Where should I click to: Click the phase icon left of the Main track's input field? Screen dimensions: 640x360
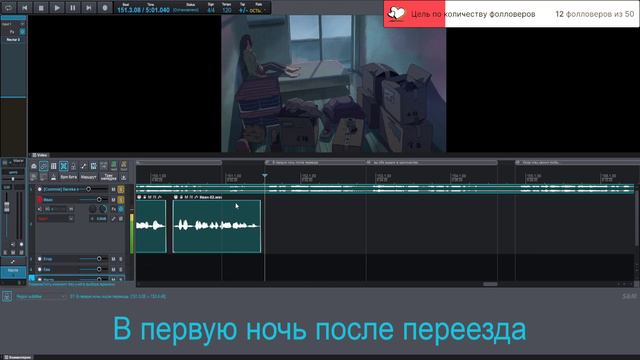[x=40, y=209]
